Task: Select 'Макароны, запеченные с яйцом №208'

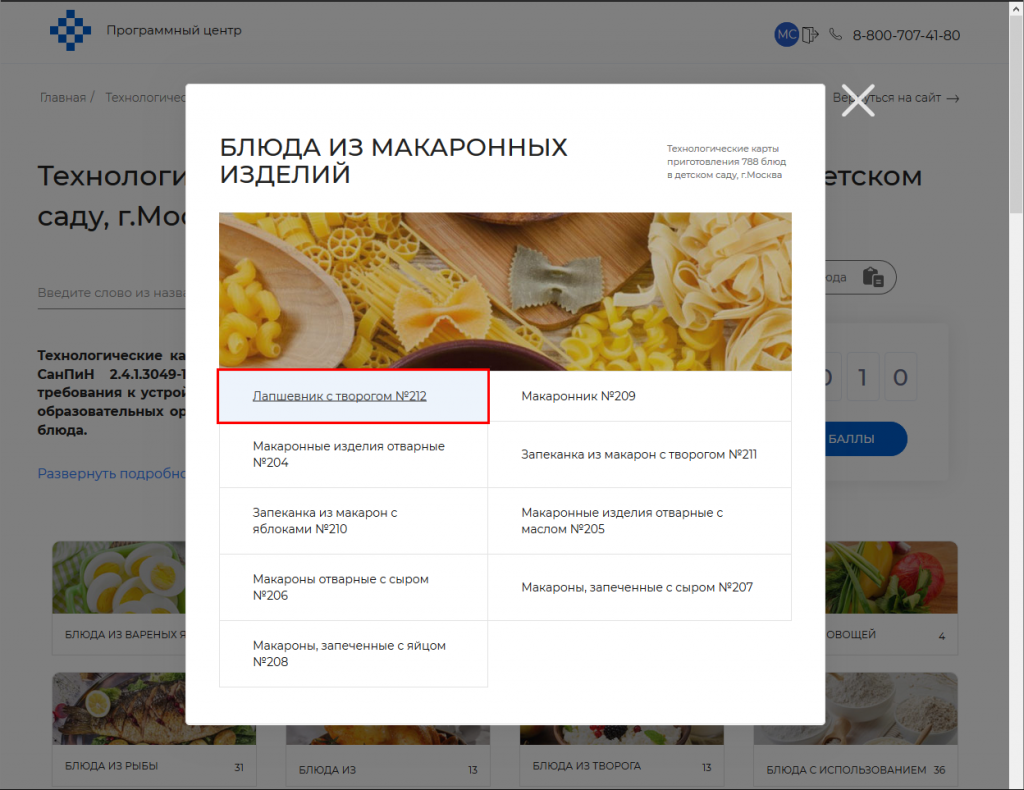Action: [348, 653]
